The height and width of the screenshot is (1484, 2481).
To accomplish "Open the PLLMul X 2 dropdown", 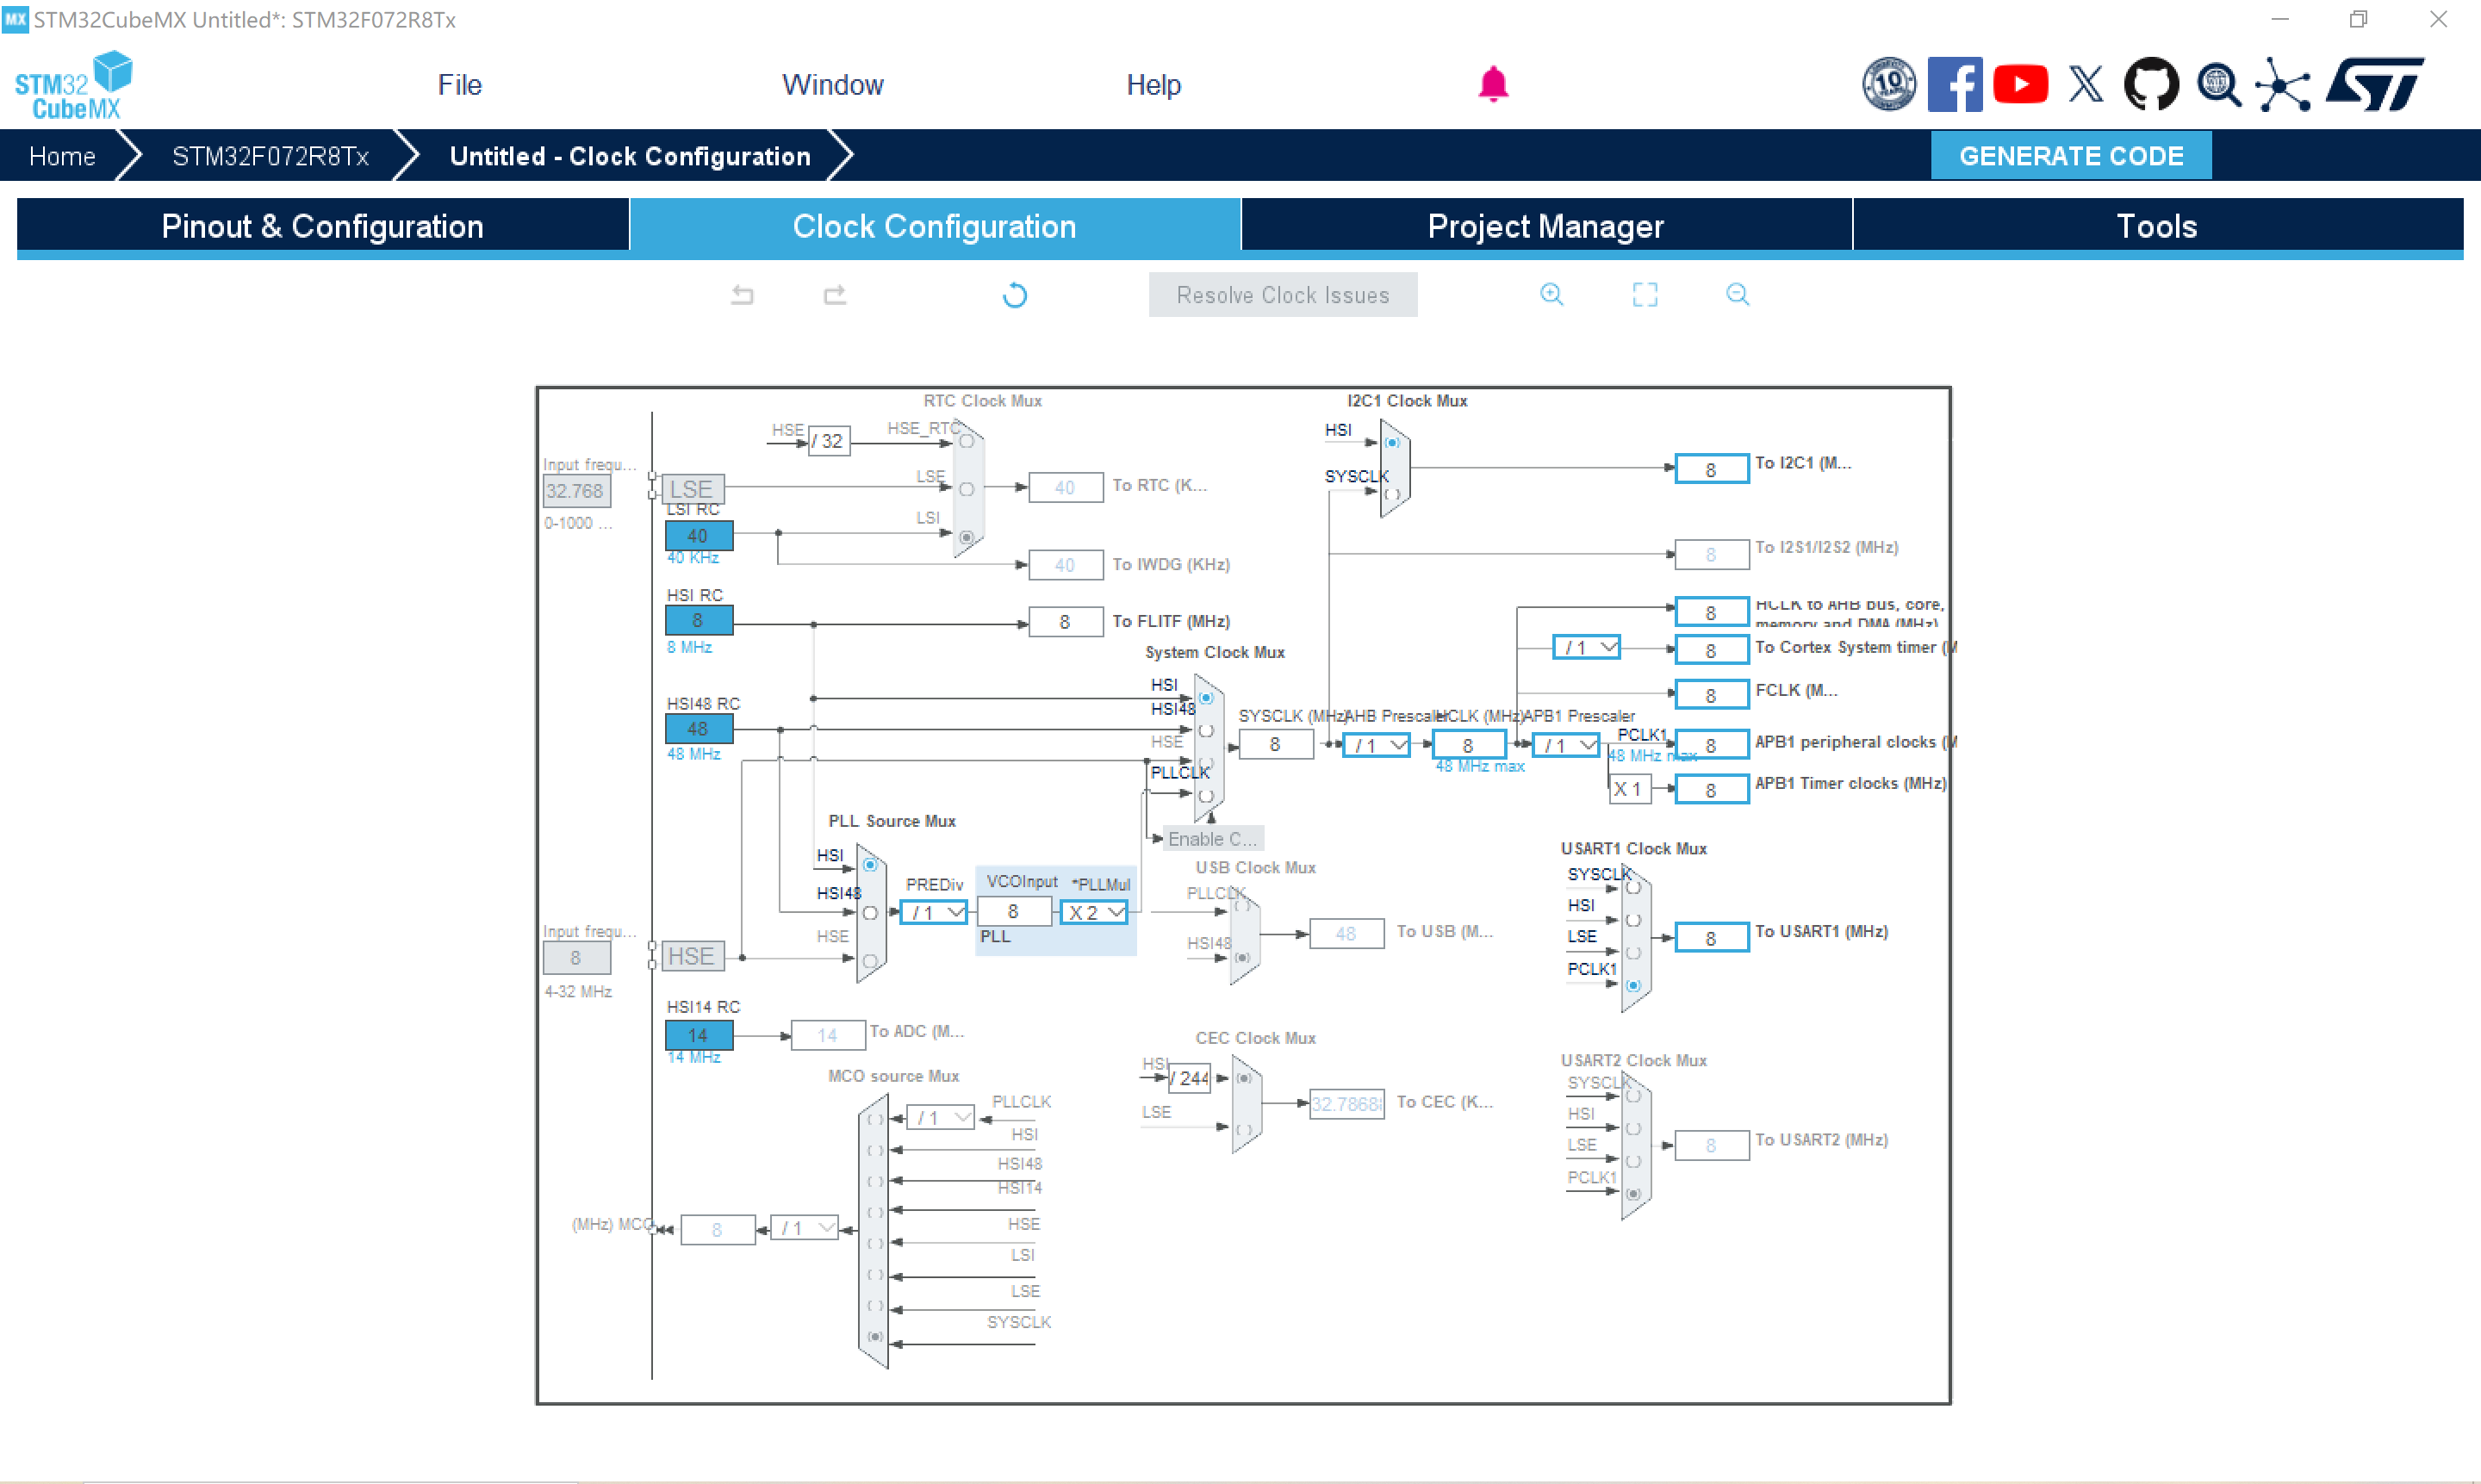I will 1096,912.
